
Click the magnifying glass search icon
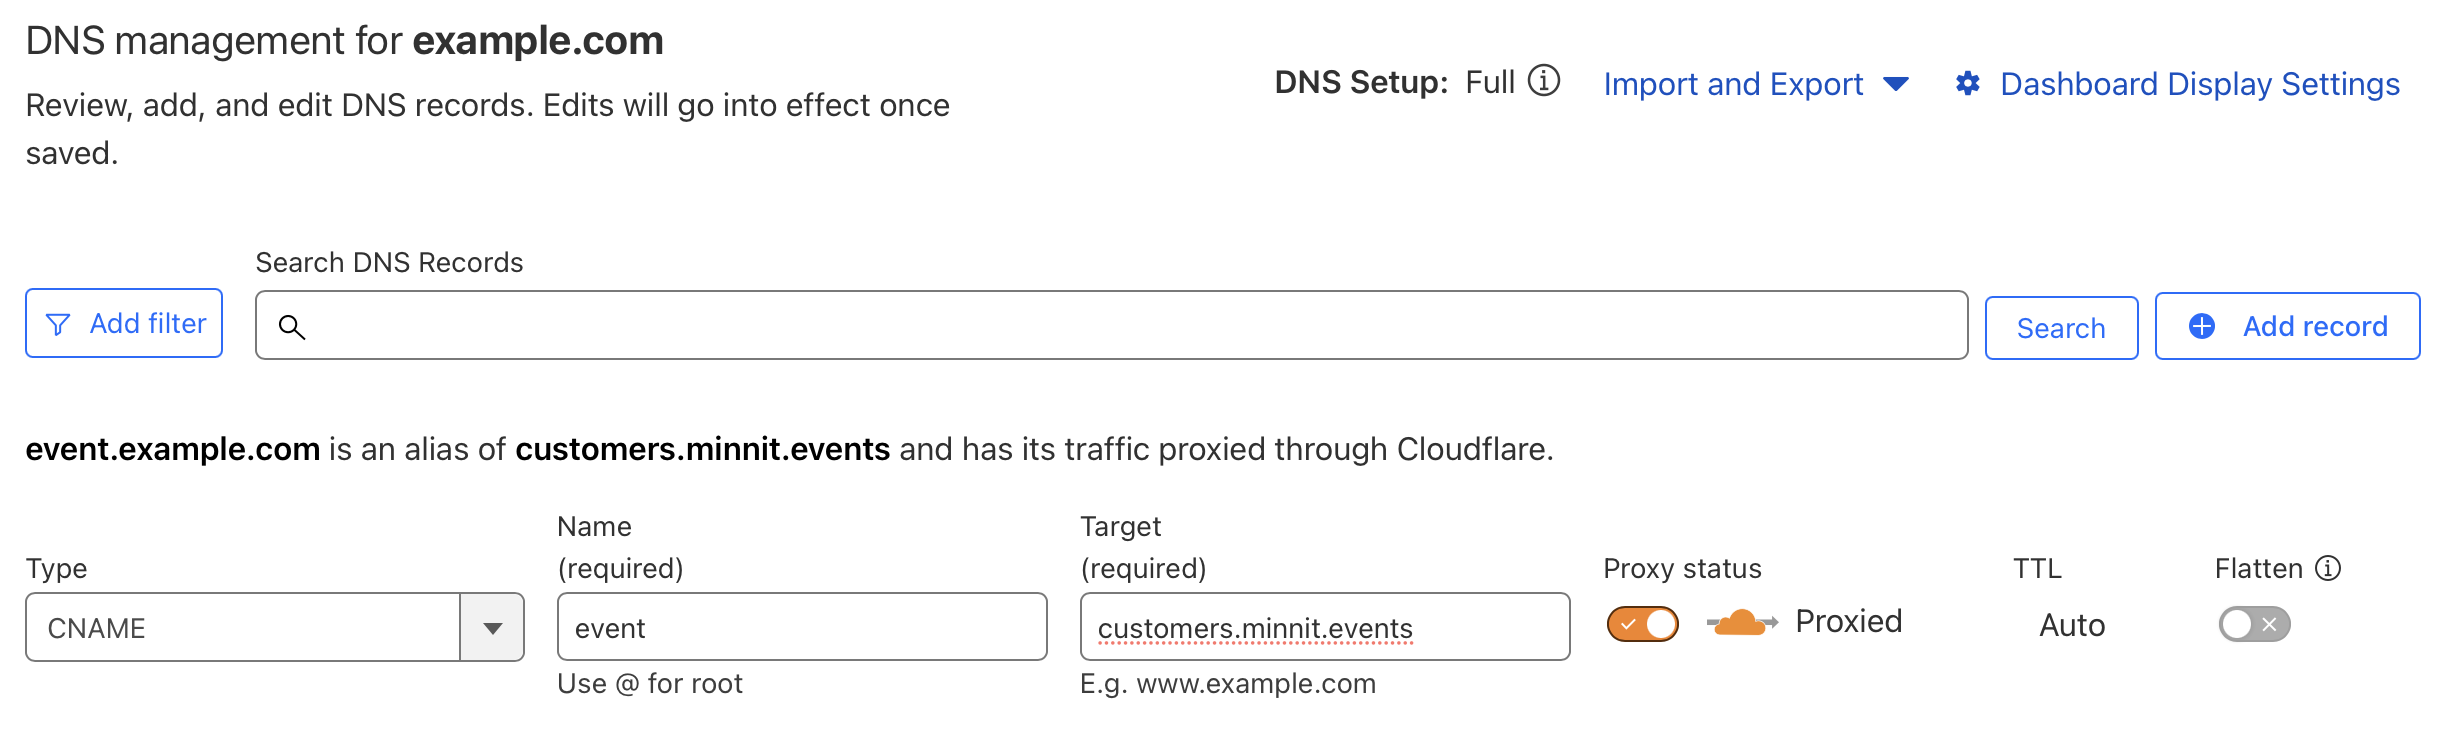click(x=291, y=327)
